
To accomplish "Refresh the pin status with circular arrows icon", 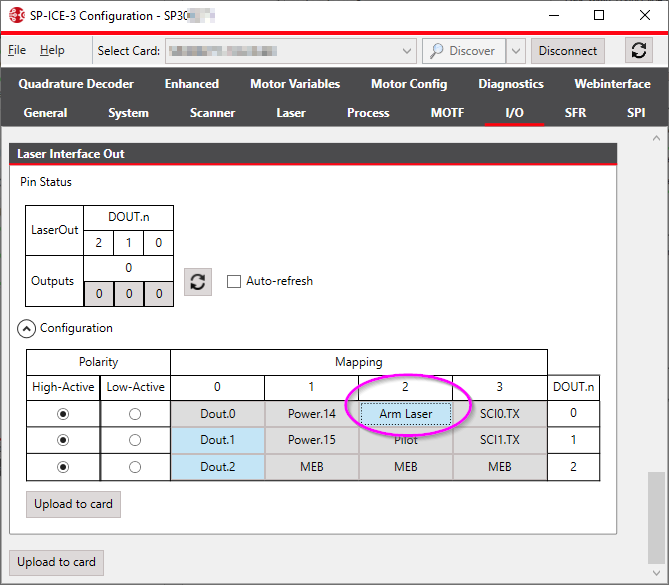I will (x=198, y=282).
